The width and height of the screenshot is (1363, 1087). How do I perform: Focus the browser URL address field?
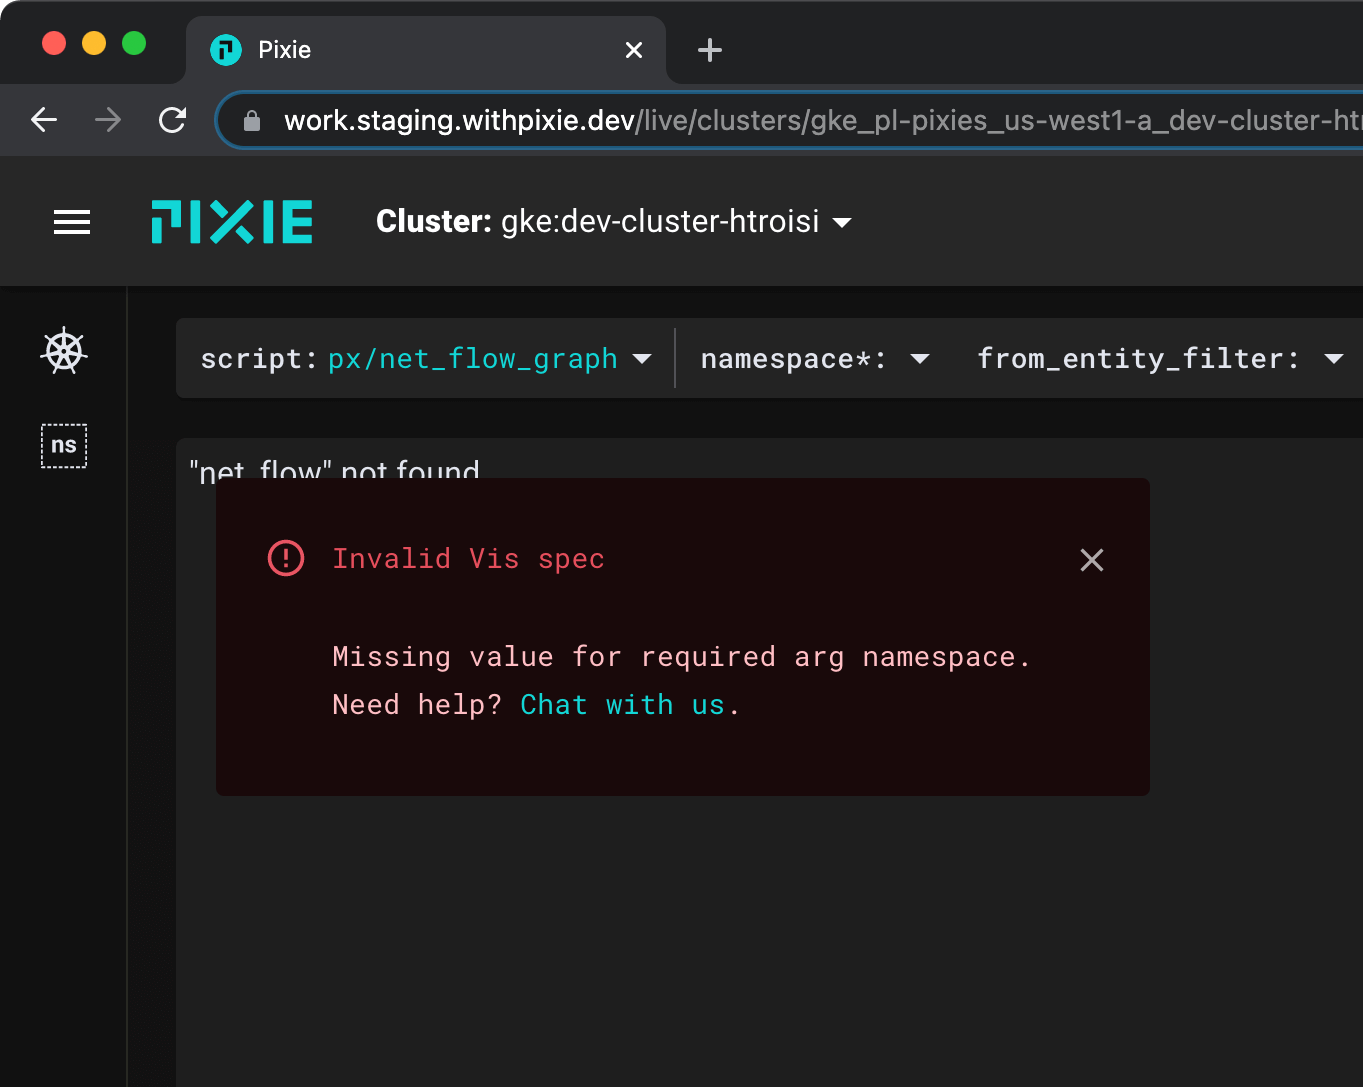[x=800, y=121]
